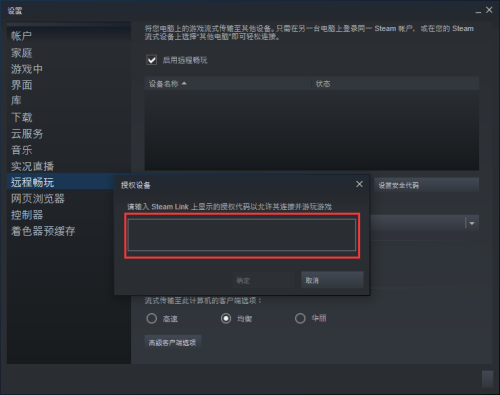
Task: Click 取消 in the 授权设备 dialog
Action: [332, 280]
